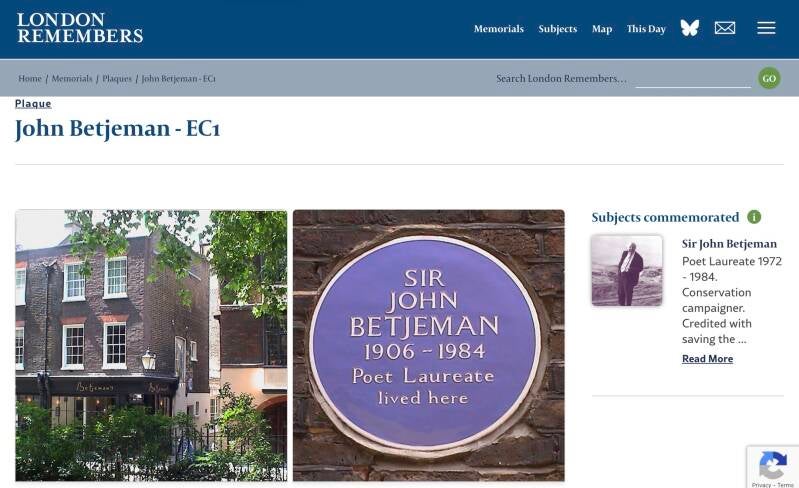Screen dimensions: 799x488
Task: Open the This Day menu item
Action: (646, 29)
